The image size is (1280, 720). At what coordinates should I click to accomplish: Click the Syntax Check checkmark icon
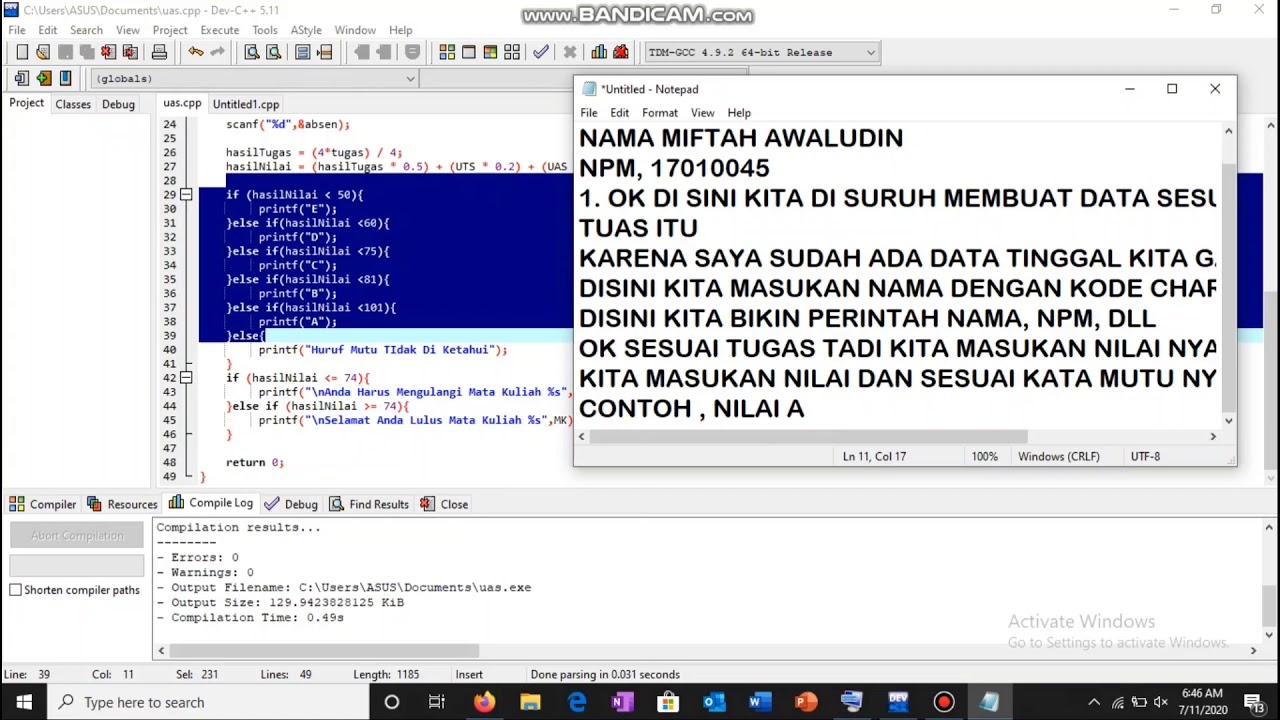[541, 52]
